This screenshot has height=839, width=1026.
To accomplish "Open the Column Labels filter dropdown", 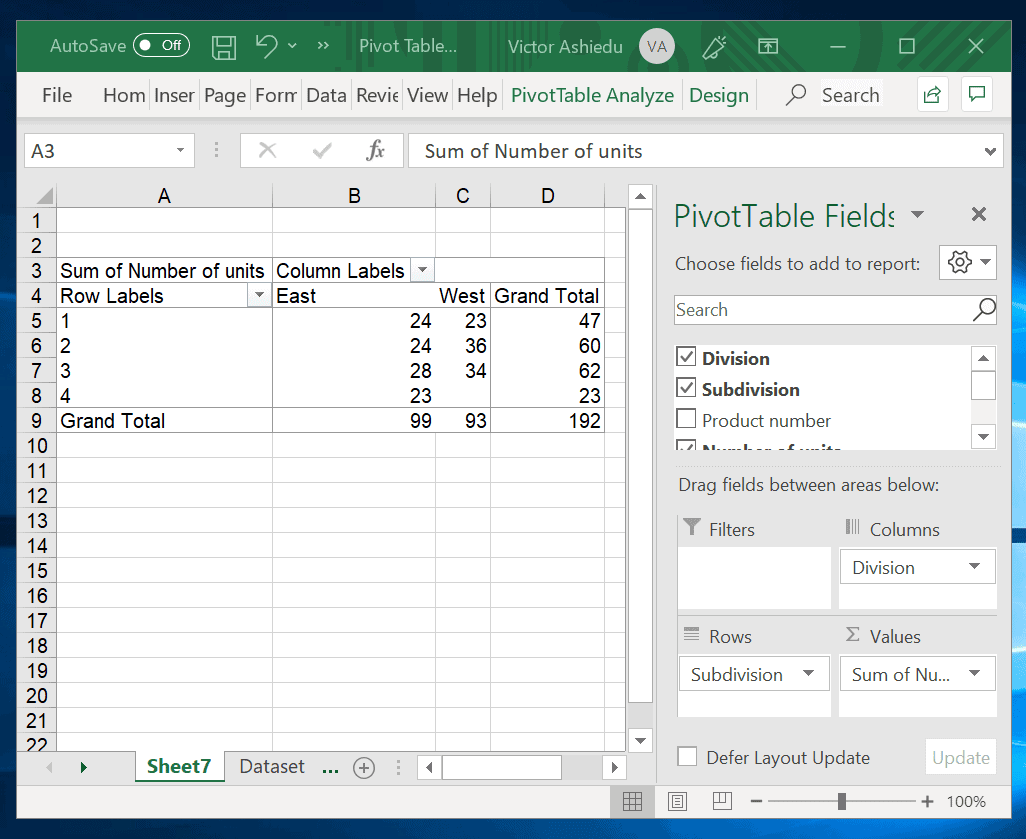I will pyautogui.click(x=422, y=270).
